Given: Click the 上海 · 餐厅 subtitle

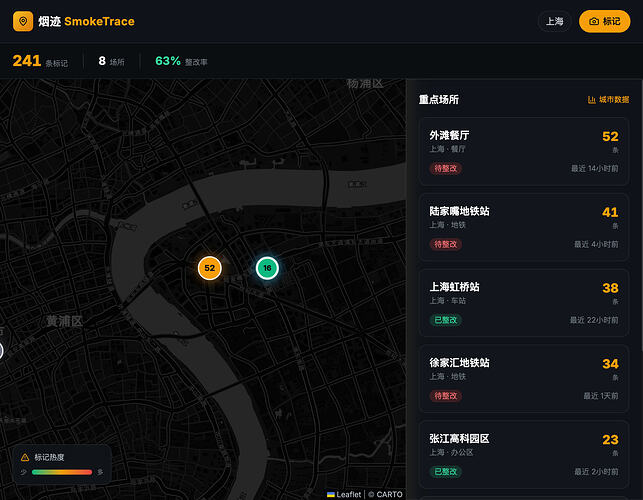Looking at the screenshot, I should (447, 149).
